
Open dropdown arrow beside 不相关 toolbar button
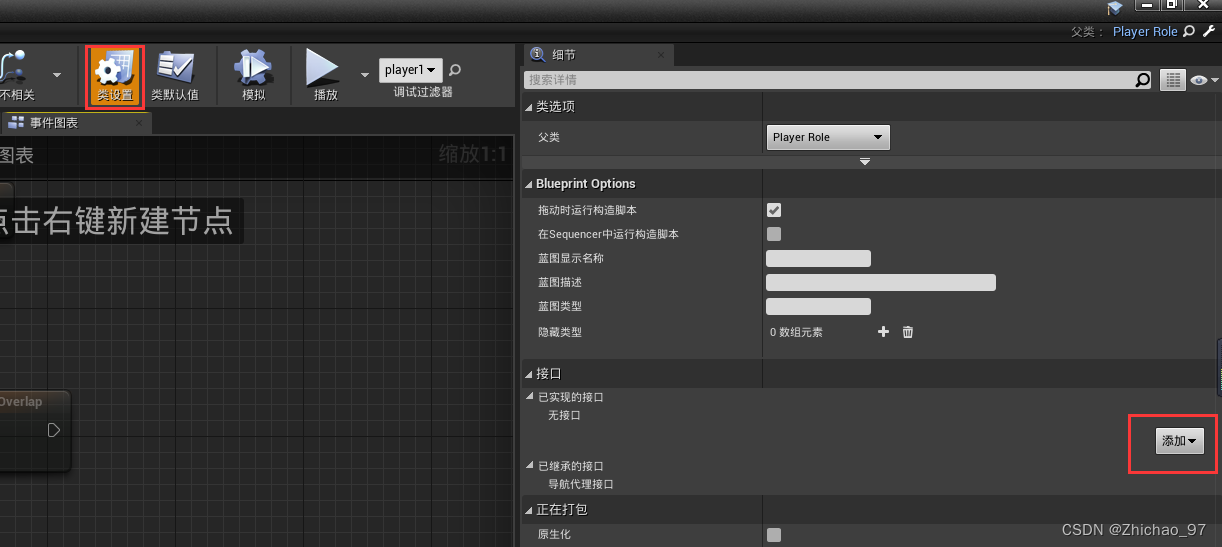[56, 75]
